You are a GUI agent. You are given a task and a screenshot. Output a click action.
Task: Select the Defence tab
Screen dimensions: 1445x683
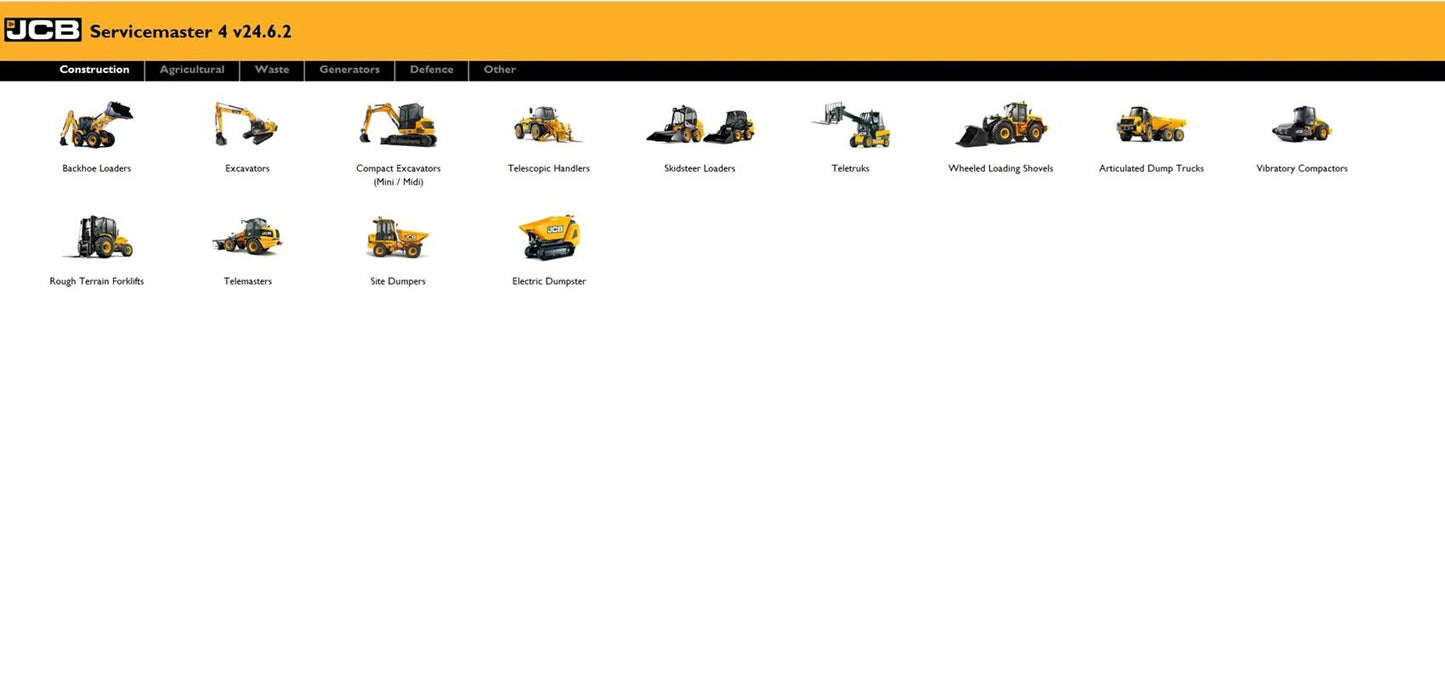pos(431,70)
